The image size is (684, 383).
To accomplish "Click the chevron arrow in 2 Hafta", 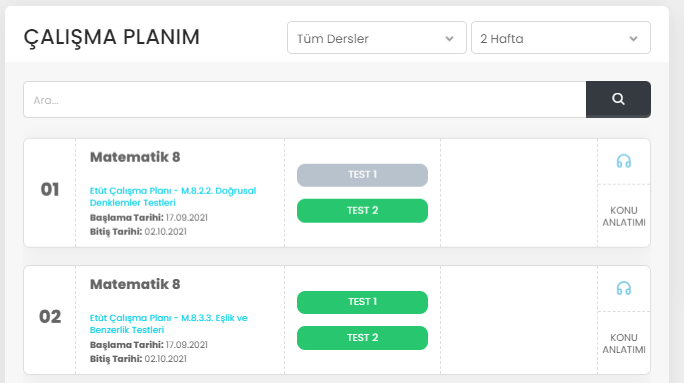I will (633, 39).
